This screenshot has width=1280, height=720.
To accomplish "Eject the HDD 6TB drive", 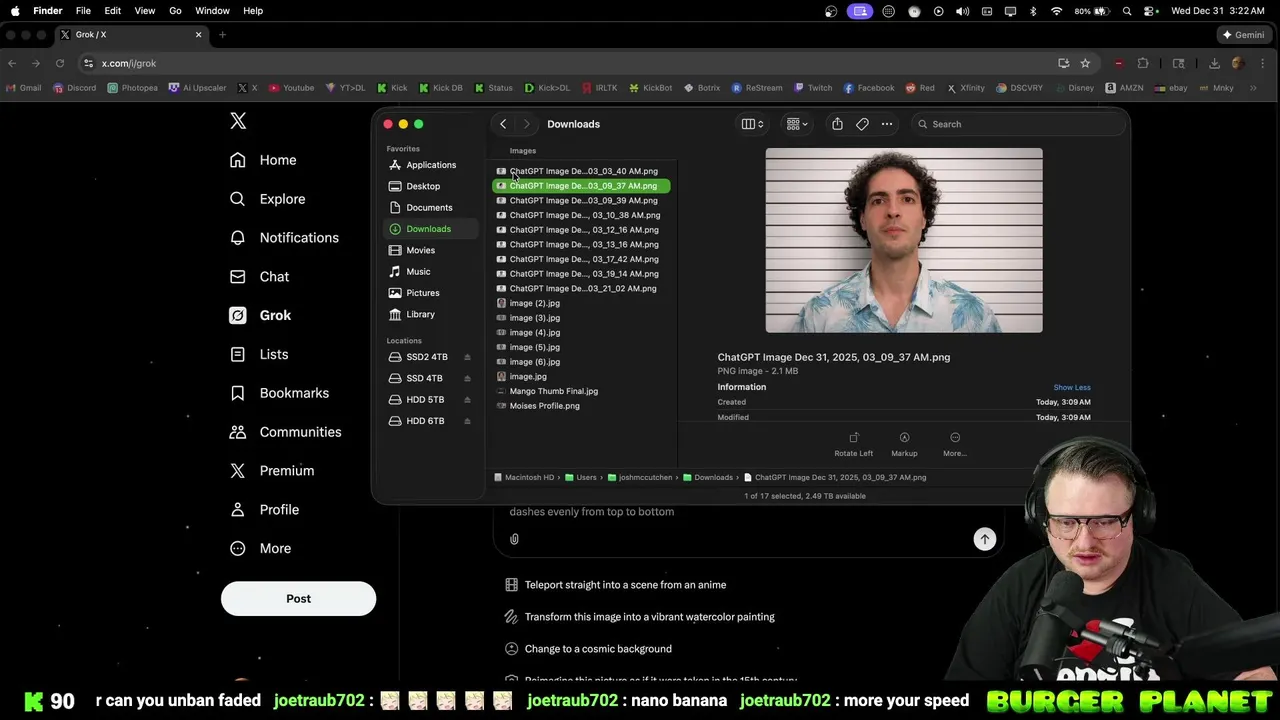I will click(x=467, y=421).
